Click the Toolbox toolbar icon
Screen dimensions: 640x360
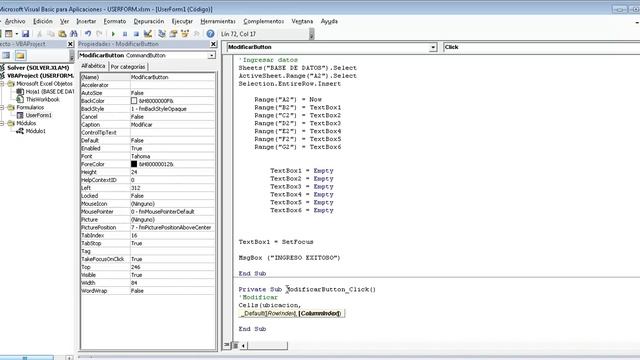(x=196, y=34)
